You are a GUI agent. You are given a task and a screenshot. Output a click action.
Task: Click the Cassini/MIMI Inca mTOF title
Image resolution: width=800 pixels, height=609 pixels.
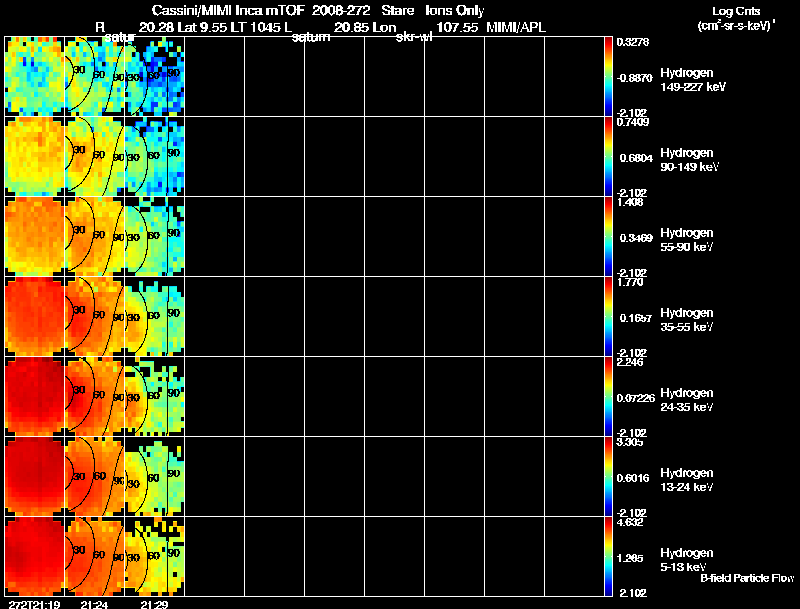point(228,10)
